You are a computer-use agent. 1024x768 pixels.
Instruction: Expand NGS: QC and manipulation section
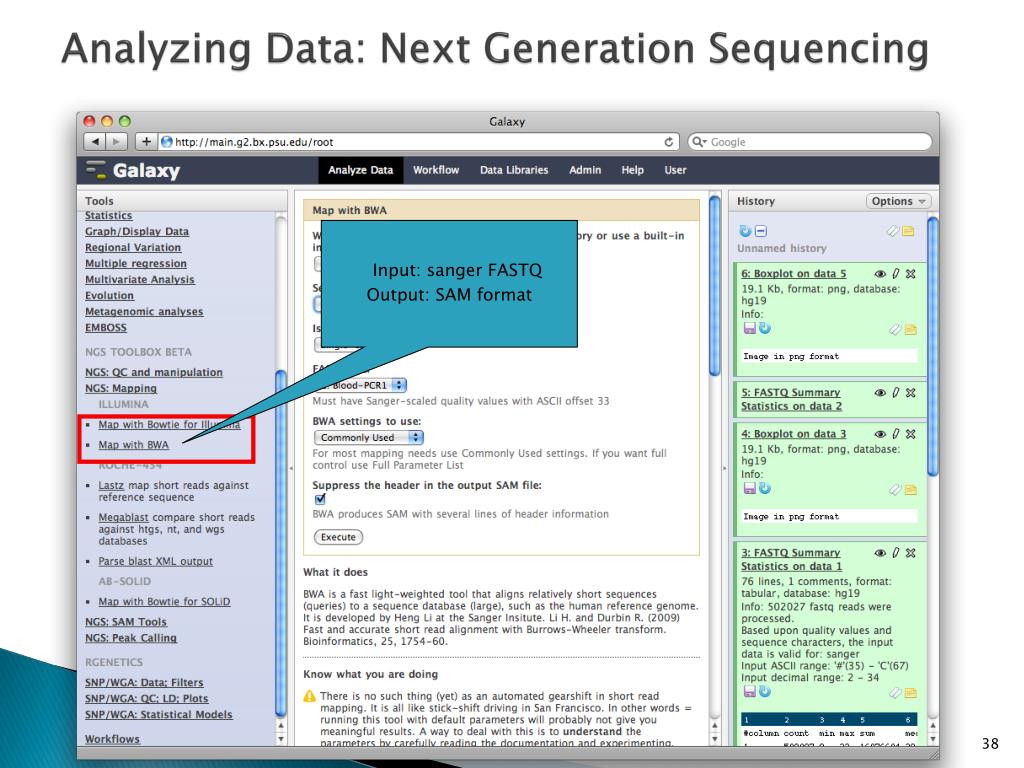point(153,372)
